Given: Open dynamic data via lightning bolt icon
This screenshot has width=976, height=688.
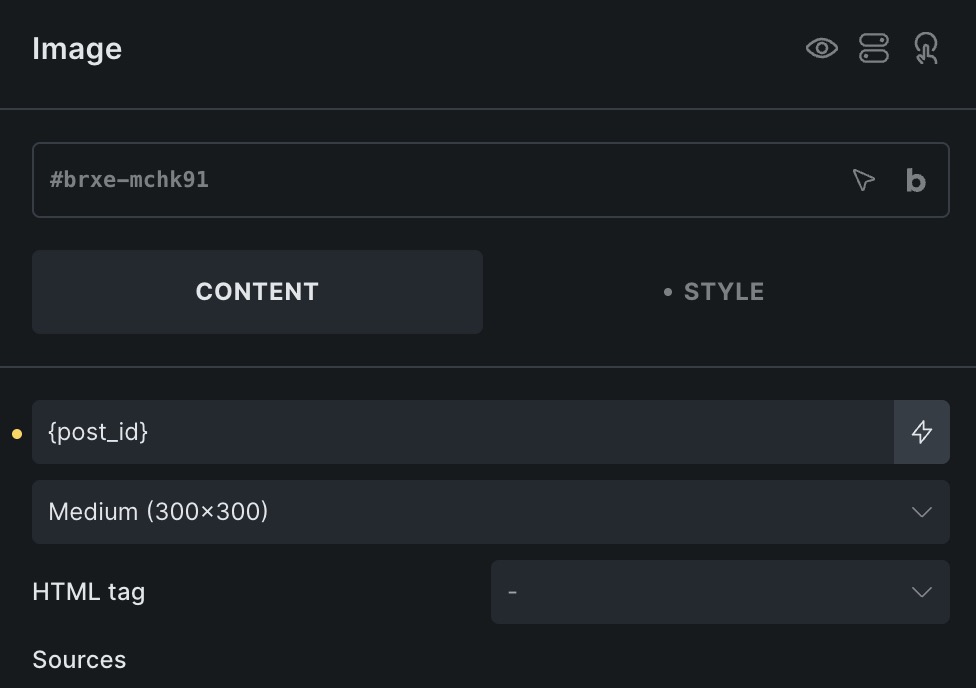Looking at the screenshot, I should pos(922,432).
